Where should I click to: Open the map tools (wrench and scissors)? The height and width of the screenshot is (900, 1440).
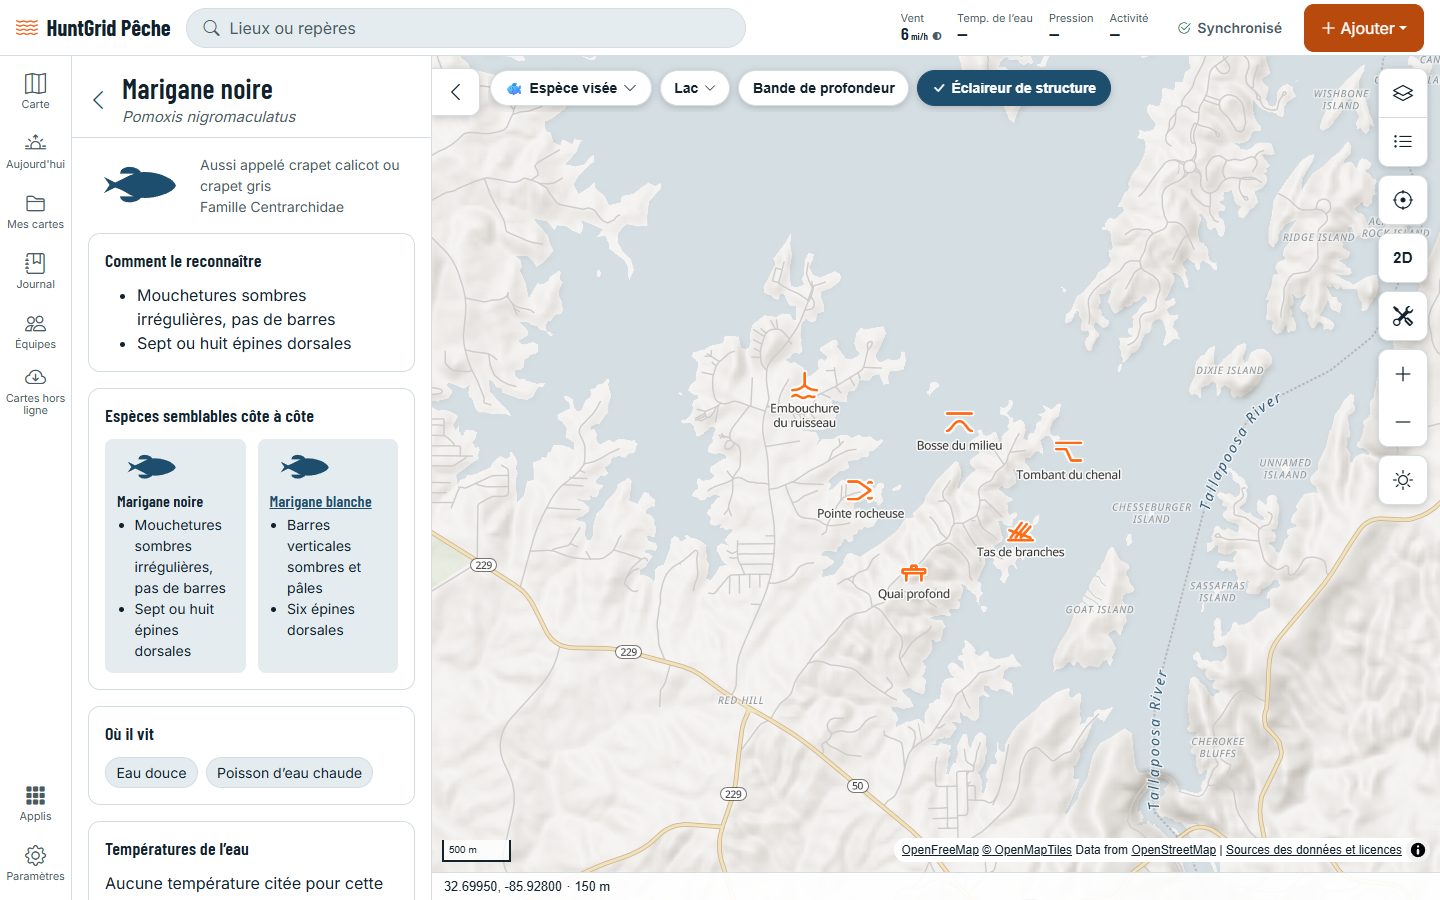[1403, 316]
